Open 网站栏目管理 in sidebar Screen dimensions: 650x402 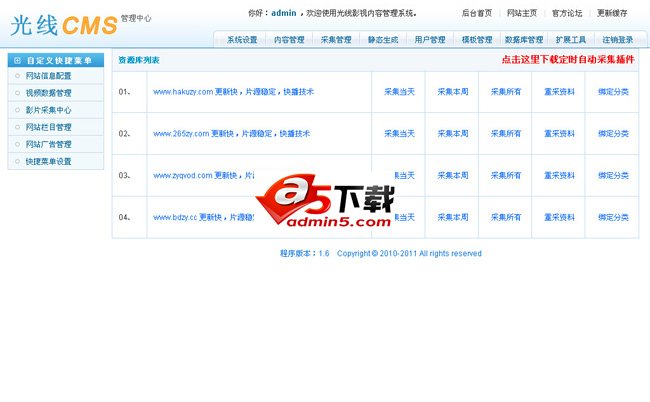click(x=49, y=127)
